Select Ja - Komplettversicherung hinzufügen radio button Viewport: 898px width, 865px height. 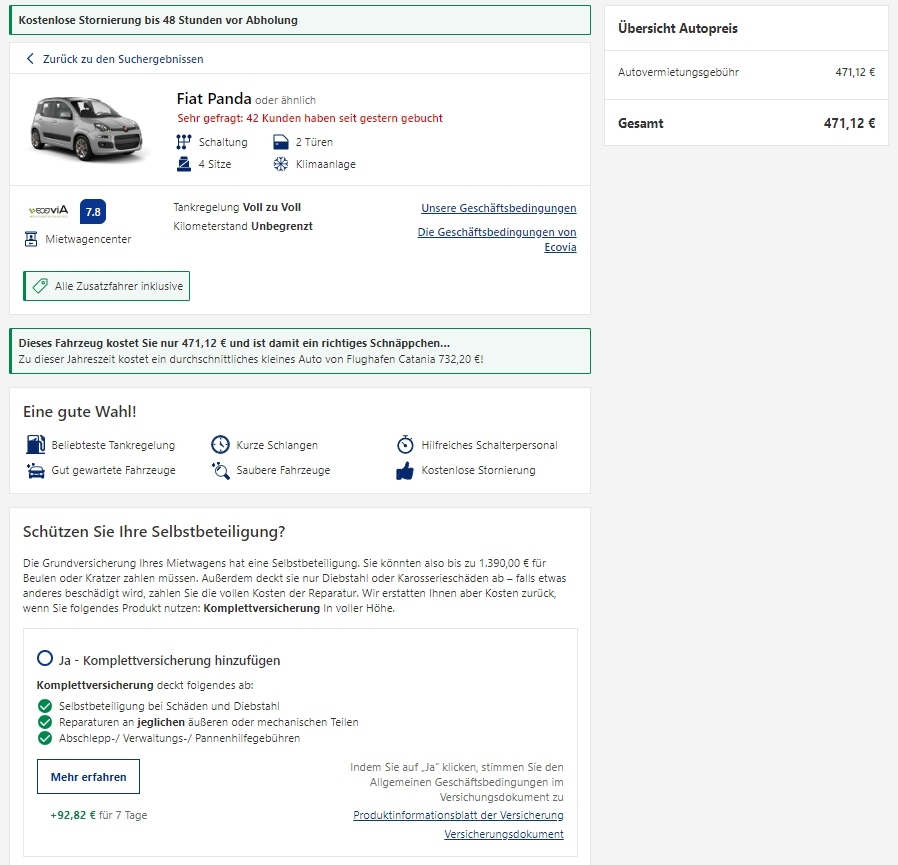pos(45,658)
